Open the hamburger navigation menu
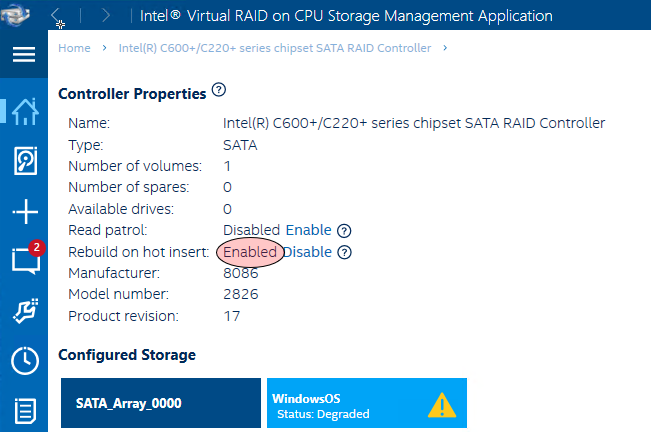 pyautogui.click(x=24, y=54)
